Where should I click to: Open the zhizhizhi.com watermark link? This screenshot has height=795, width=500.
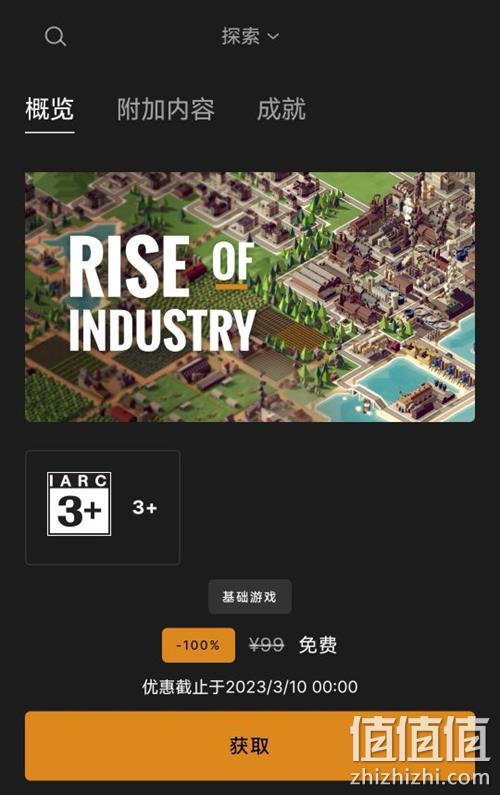(420, 776)
